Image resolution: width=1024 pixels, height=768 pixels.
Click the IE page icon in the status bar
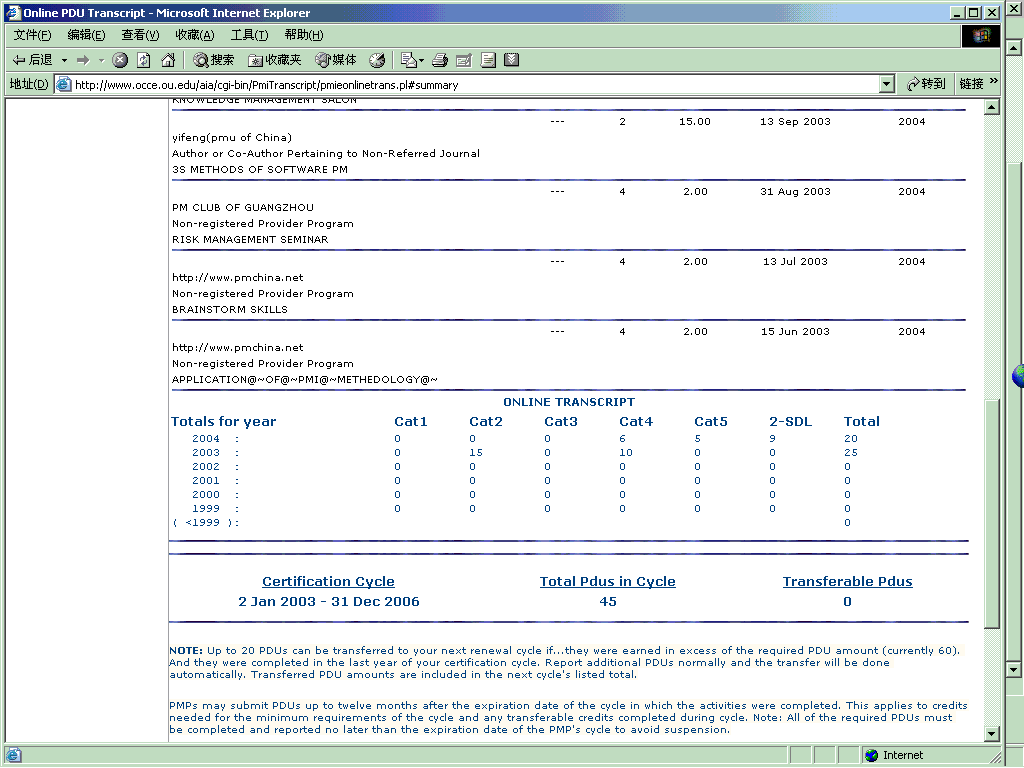tap(13, 756)
